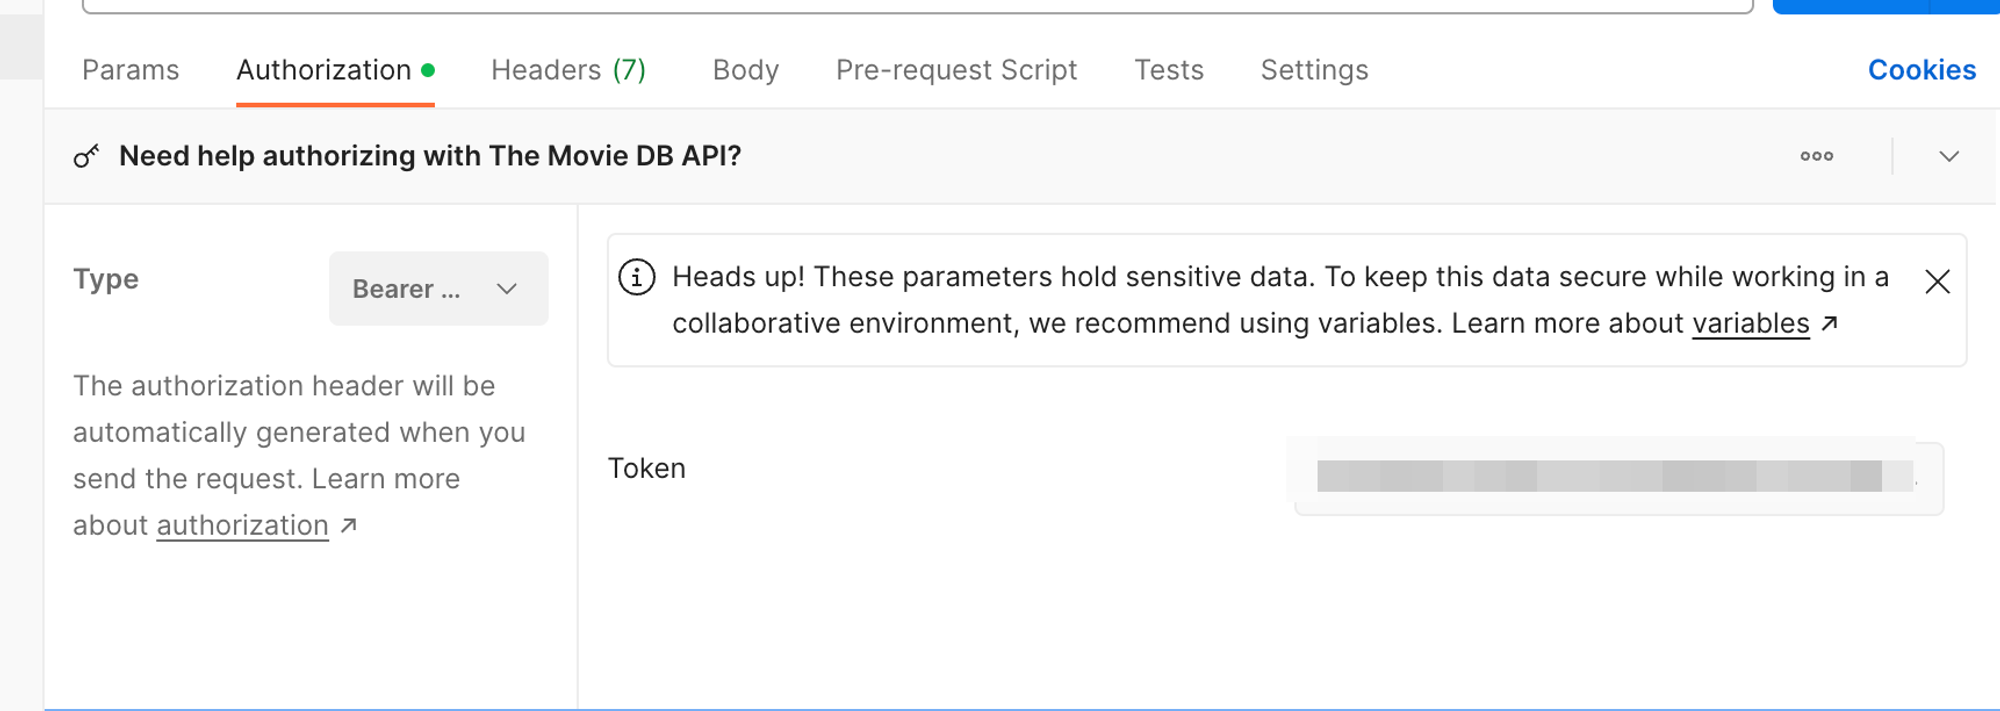Click the external arrow icon after variables
Screen dimensions: 2000x711
click(1830, 323)
